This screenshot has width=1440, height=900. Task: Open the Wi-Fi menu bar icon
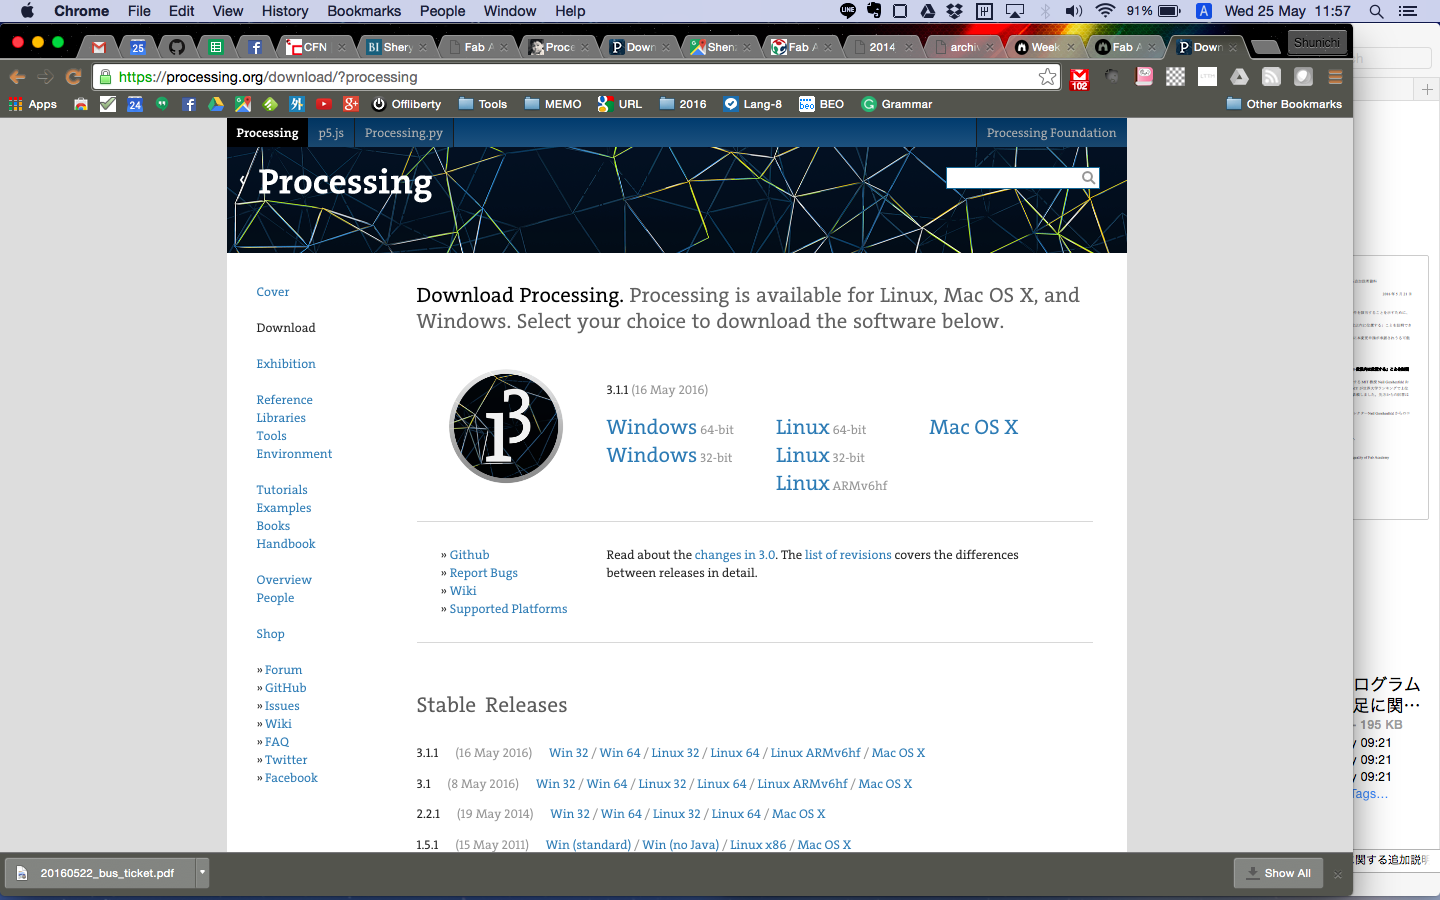pos(1105,11)
